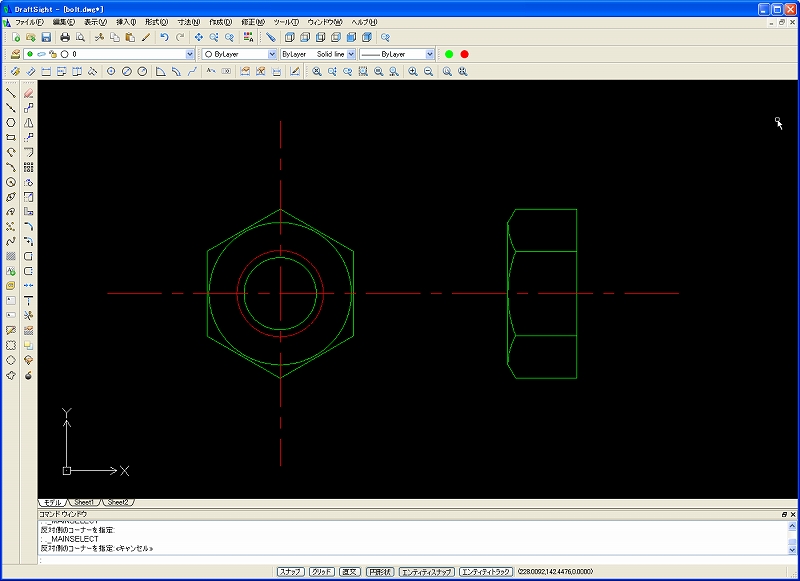Click the Undo arrow icon
Image resolution: width=800 pixels, height=581 pixels.
coord(164,37)
